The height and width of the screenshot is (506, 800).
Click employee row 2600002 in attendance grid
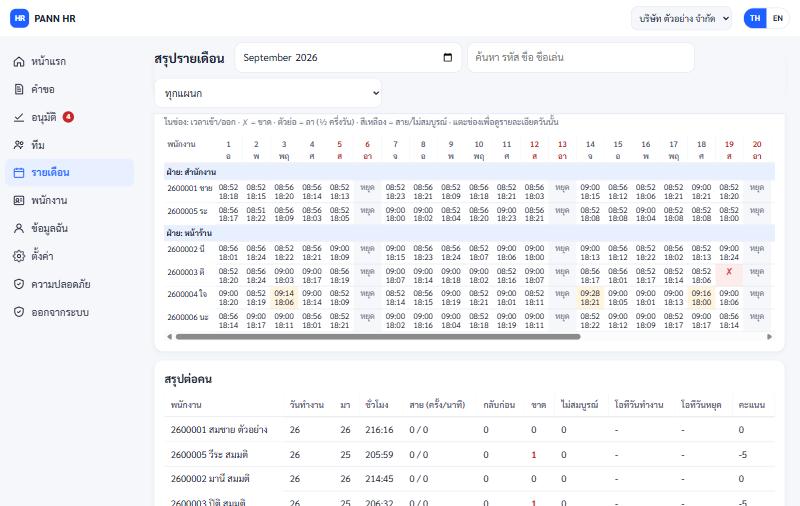(469, 253)
